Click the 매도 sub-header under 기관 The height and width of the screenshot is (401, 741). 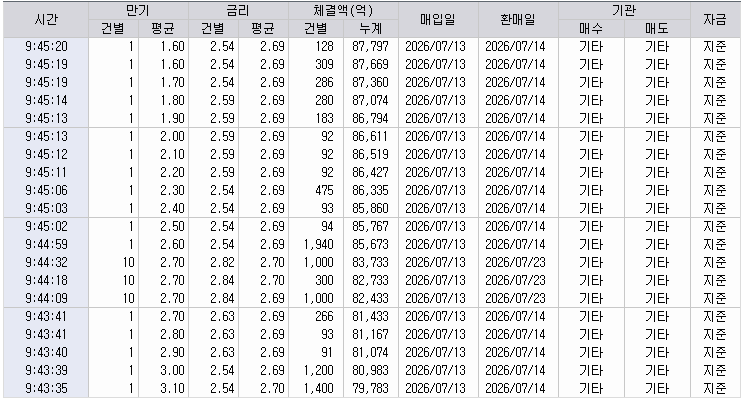(x=657, y=29)
